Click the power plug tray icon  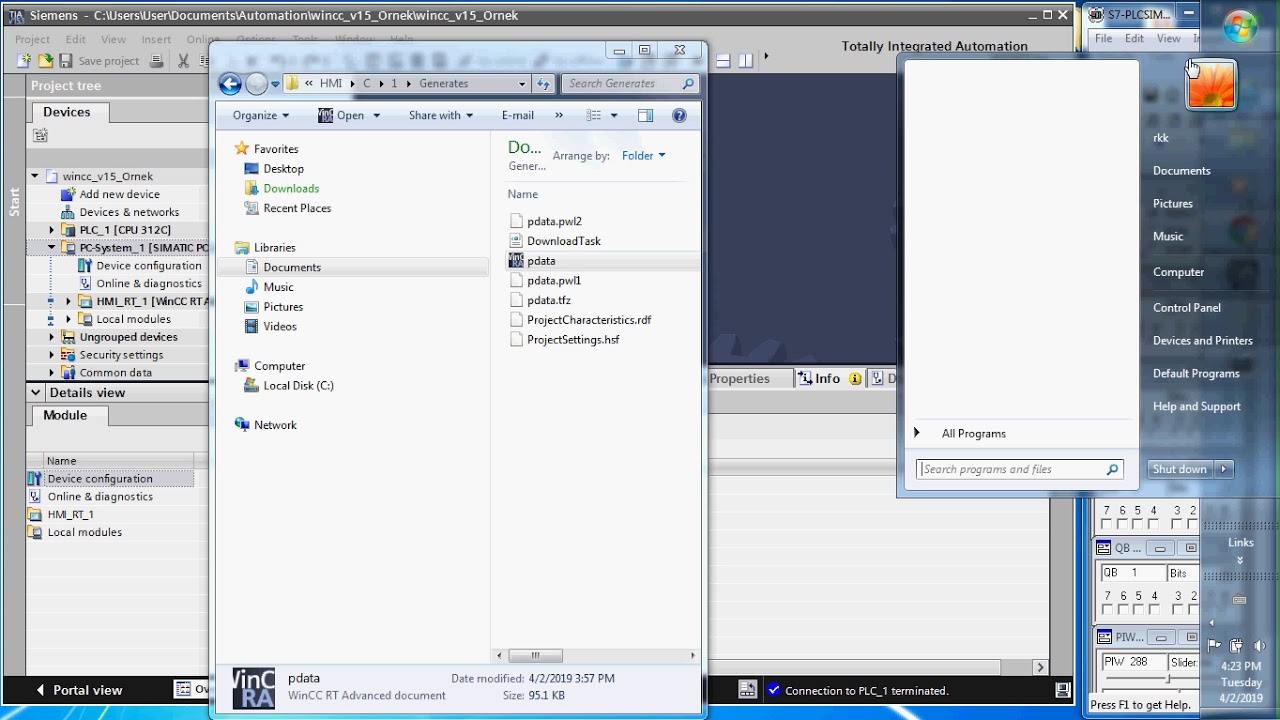tap(1236, 646)
